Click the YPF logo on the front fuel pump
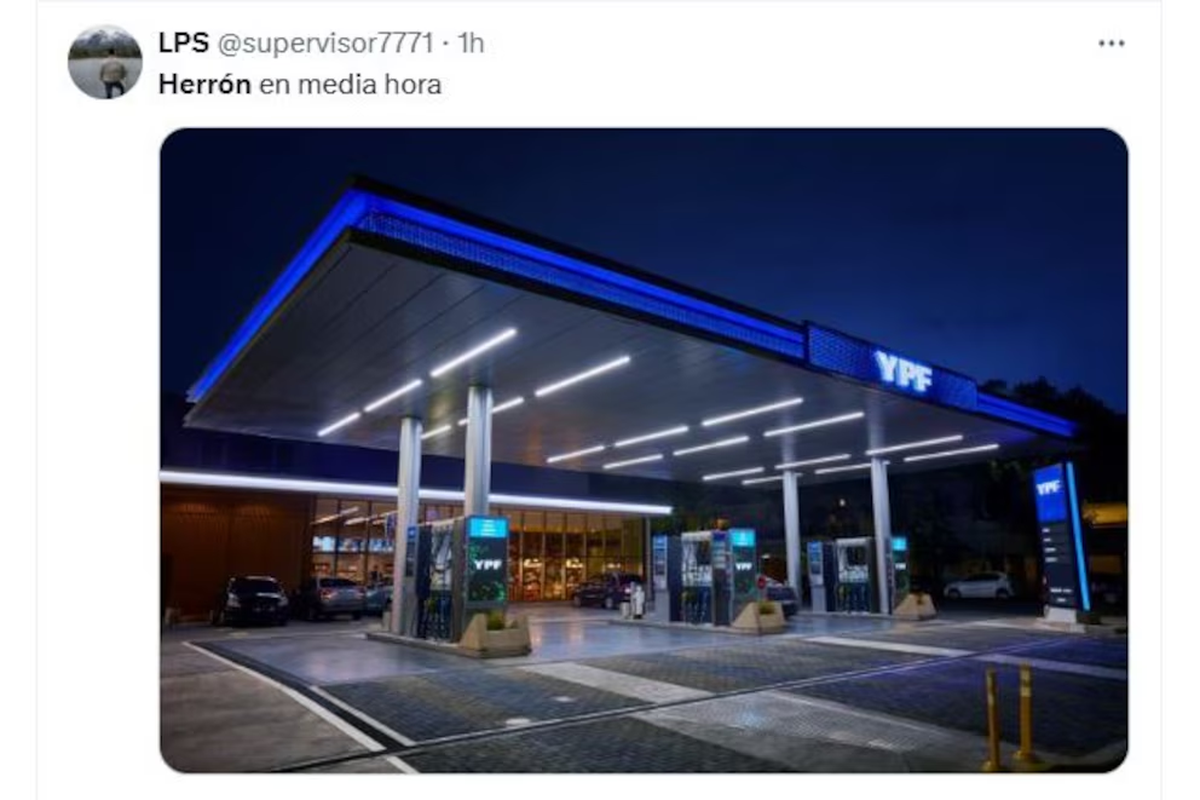 pyautogui.click(x=487, y=564)
